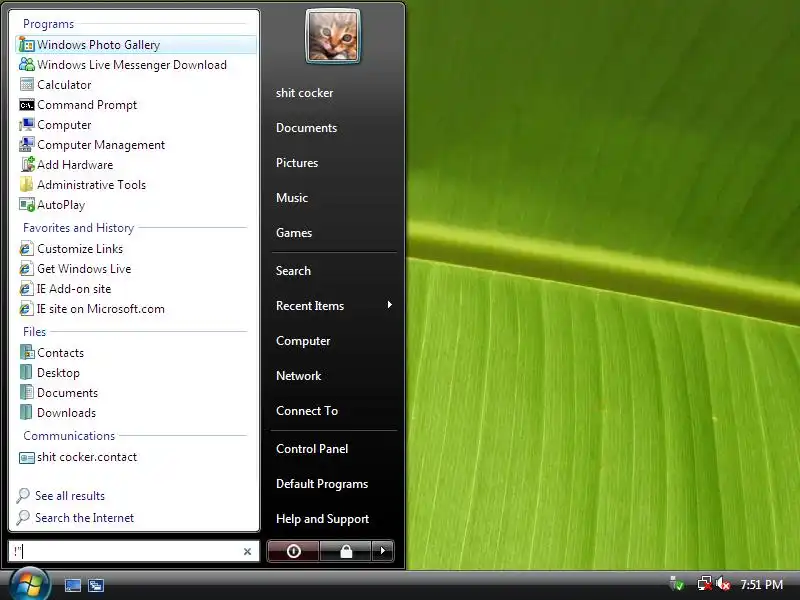Open Documents in the right pane
Image resolution: width=800 pixels, height=600 pixels.
pyautogui.click(x=307, y=128)
